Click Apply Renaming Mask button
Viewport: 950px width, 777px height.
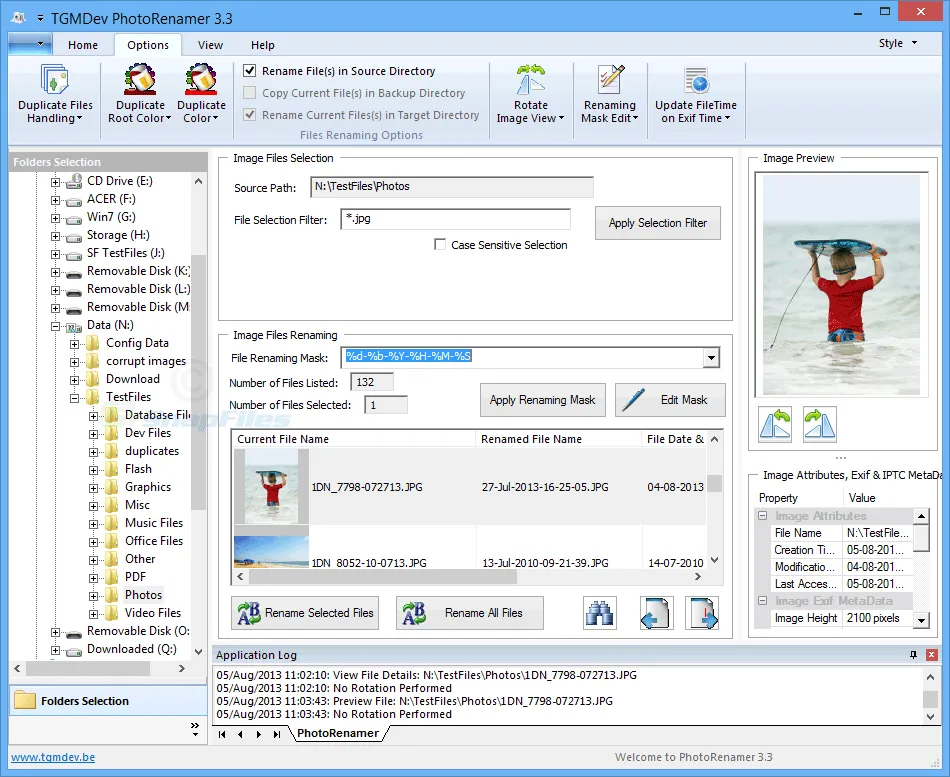pyautogui.click(x=542, y=400)
